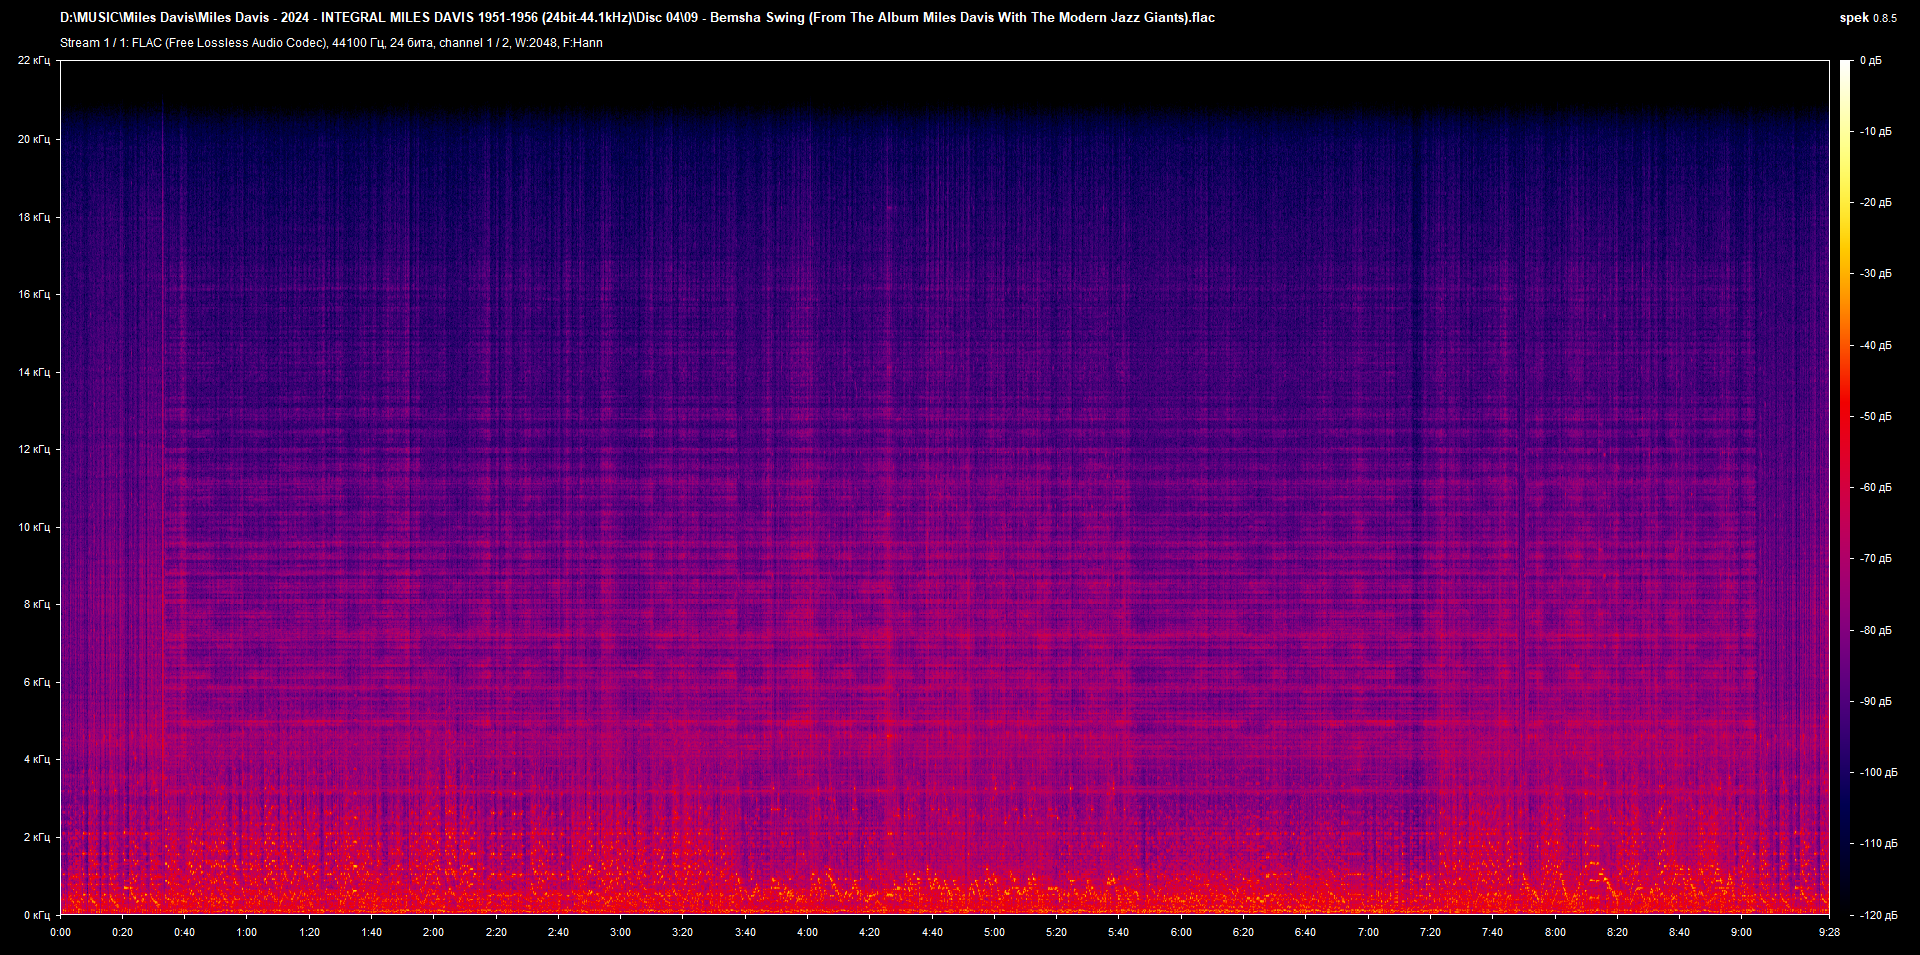Screen dimensions: 1920x955
Task: Click the '4:20' time axis label
Action: coord(869,932)
